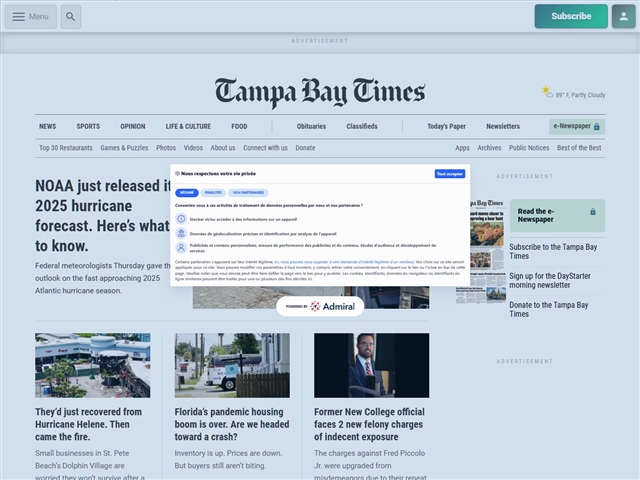Image resolution: width=640 pixels, height=480 pixels.
Task: Open the Dolphin Village fire aerial photo
Action: click(x=93, y=365)
